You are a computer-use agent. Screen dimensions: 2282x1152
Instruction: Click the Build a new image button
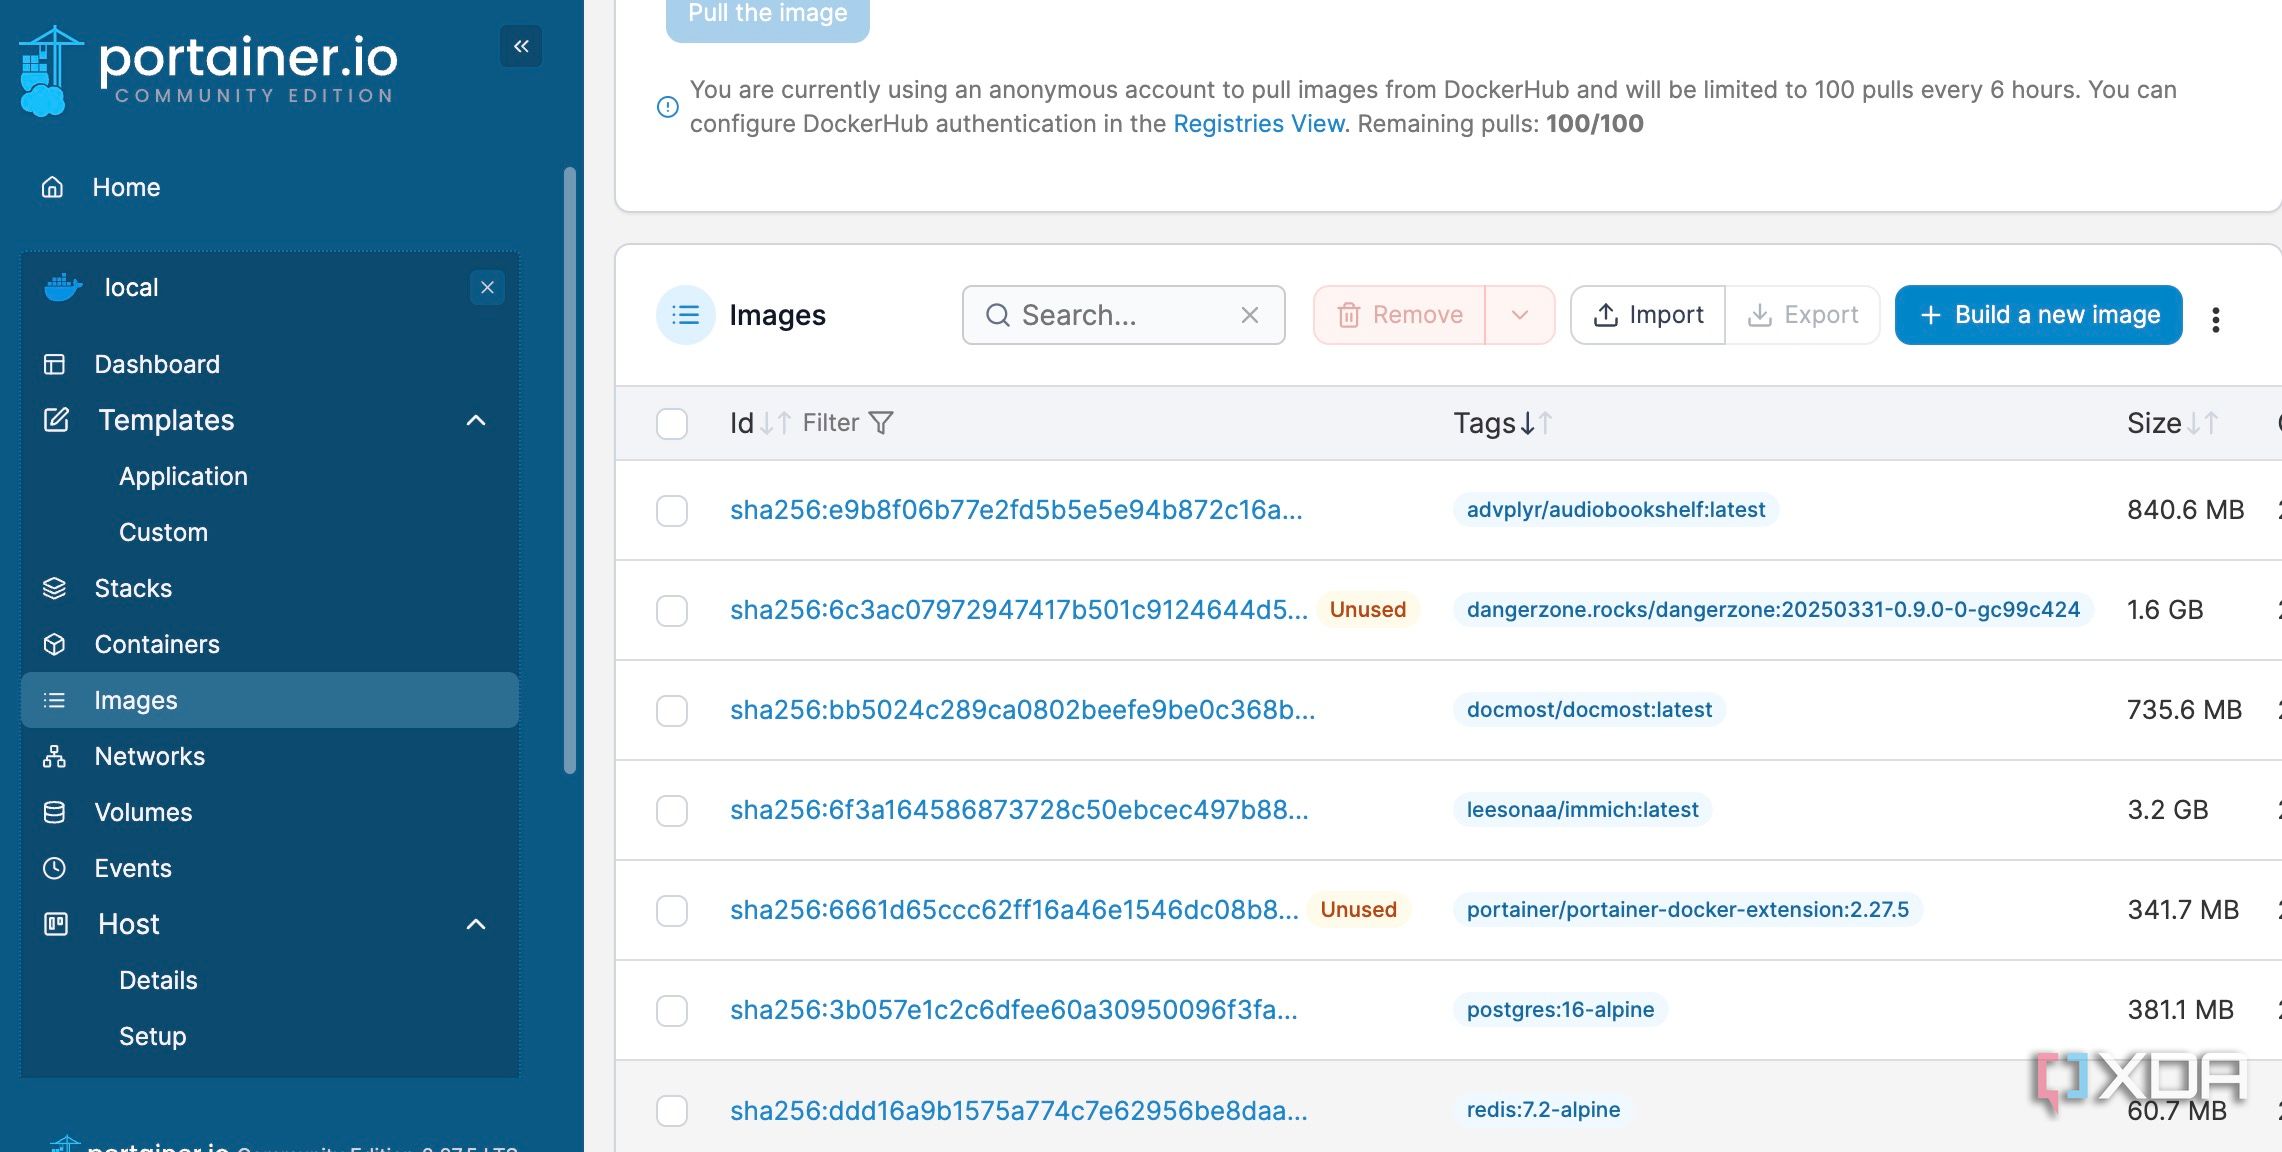coord(2038,315)
